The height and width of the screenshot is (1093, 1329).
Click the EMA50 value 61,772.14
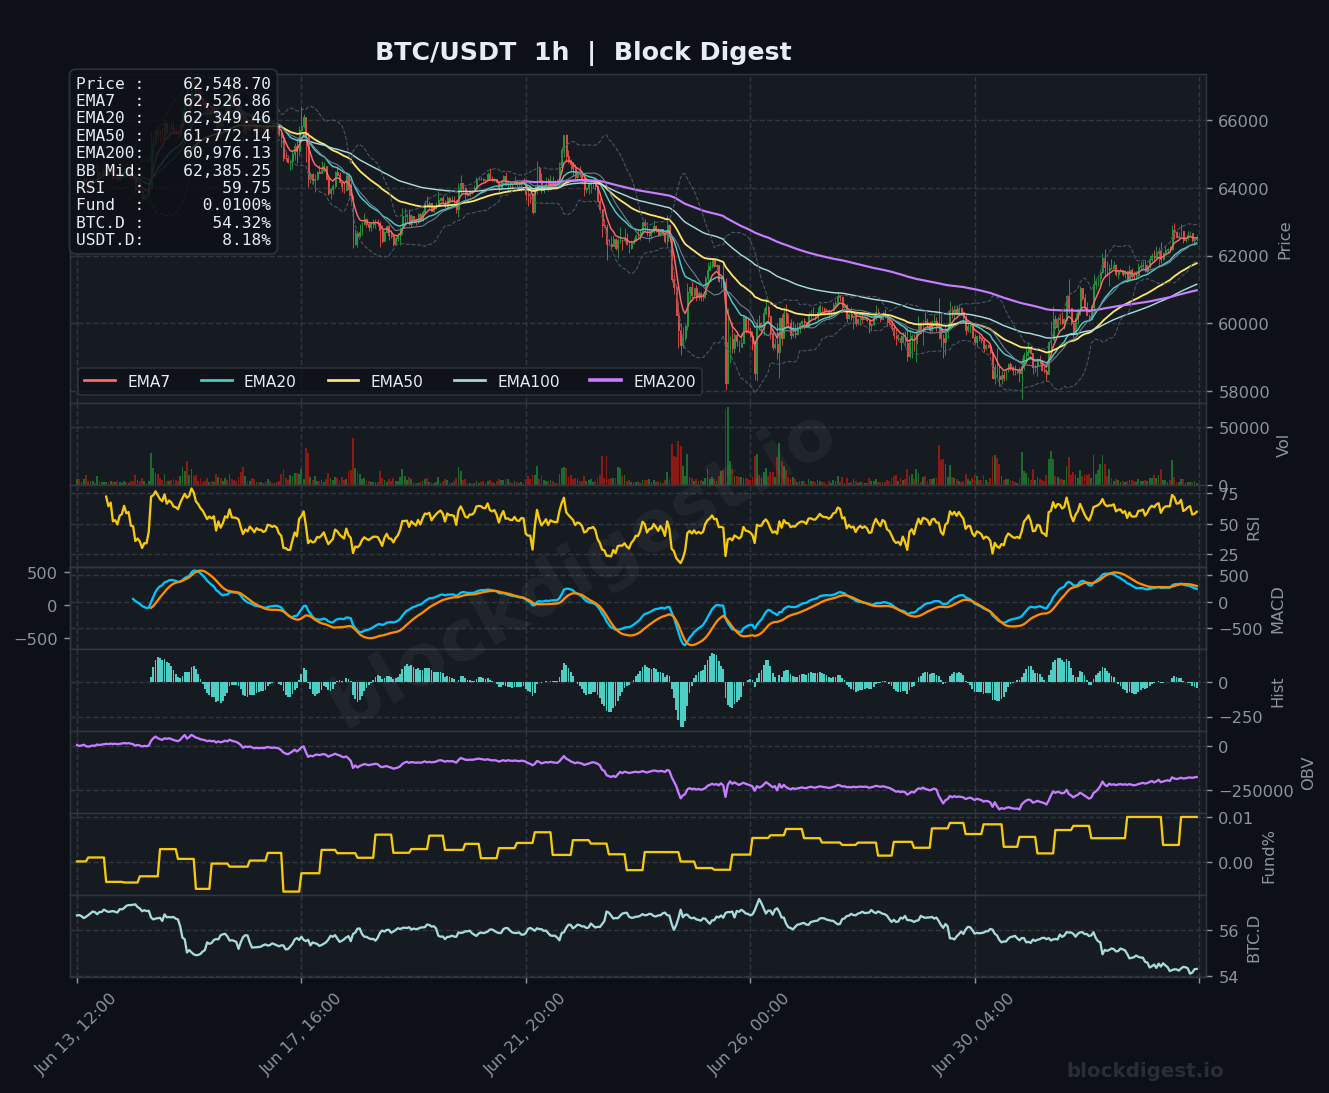(227, 136)
